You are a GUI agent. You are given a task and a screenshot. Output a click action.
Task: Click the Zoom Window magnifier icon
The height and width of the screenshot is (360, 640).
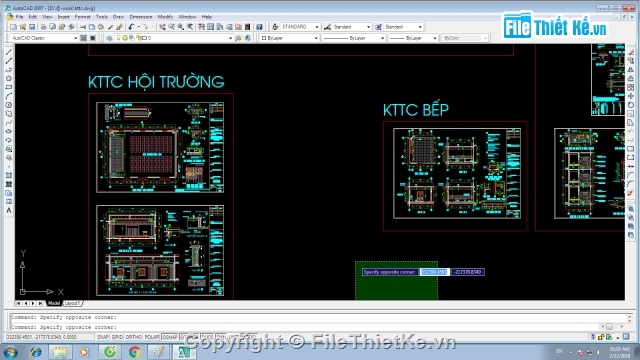tap(181, 27)
